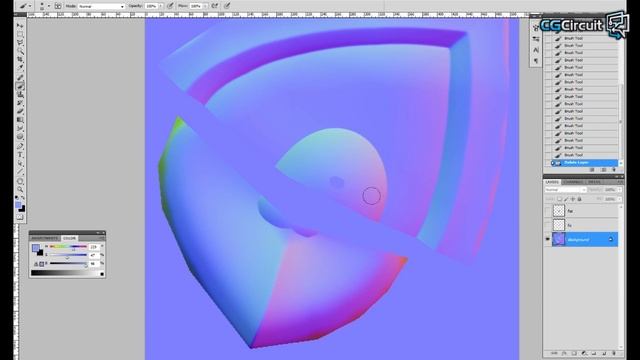Create a new layer
Screen dimensions: 640x360
[604, 353]
